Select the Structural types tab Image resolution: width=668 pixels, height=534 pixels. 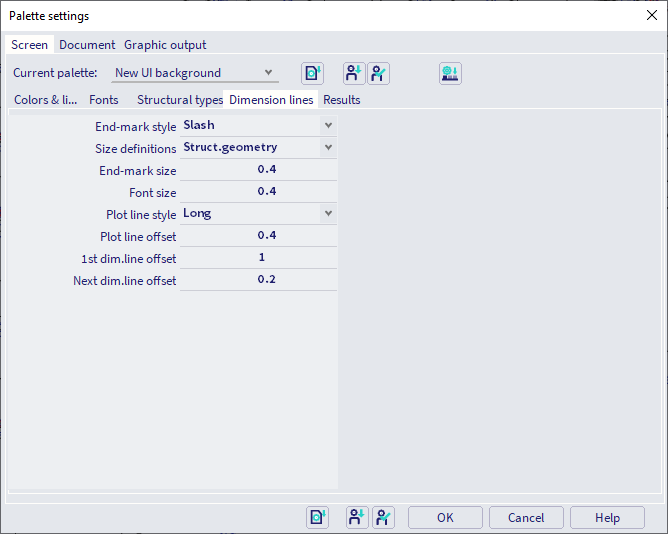click(180, 100)
